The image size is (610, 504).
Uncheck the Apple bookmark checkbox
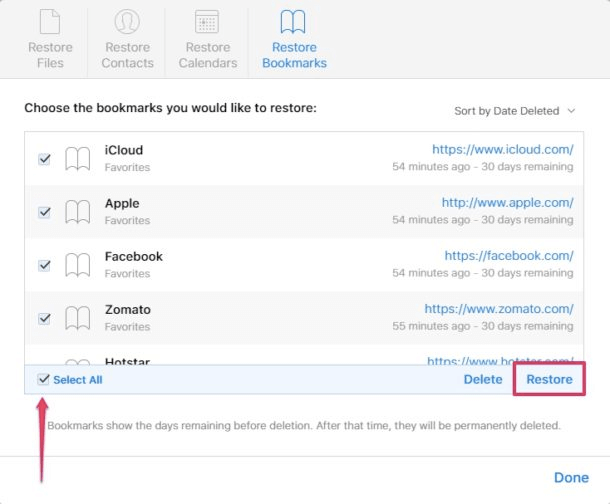(44, 212)
